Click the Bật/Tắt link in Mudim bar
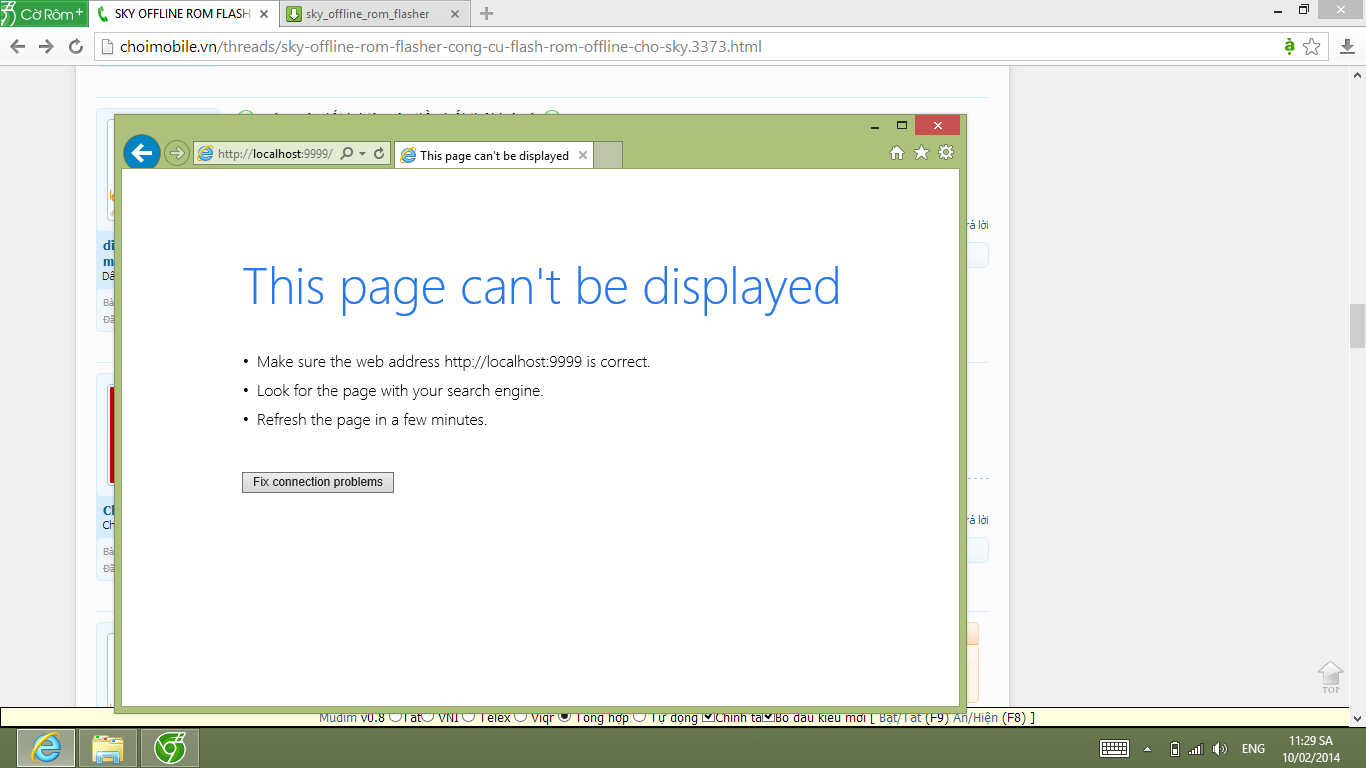Screen dimensions: 1366x768 [900, 717]
